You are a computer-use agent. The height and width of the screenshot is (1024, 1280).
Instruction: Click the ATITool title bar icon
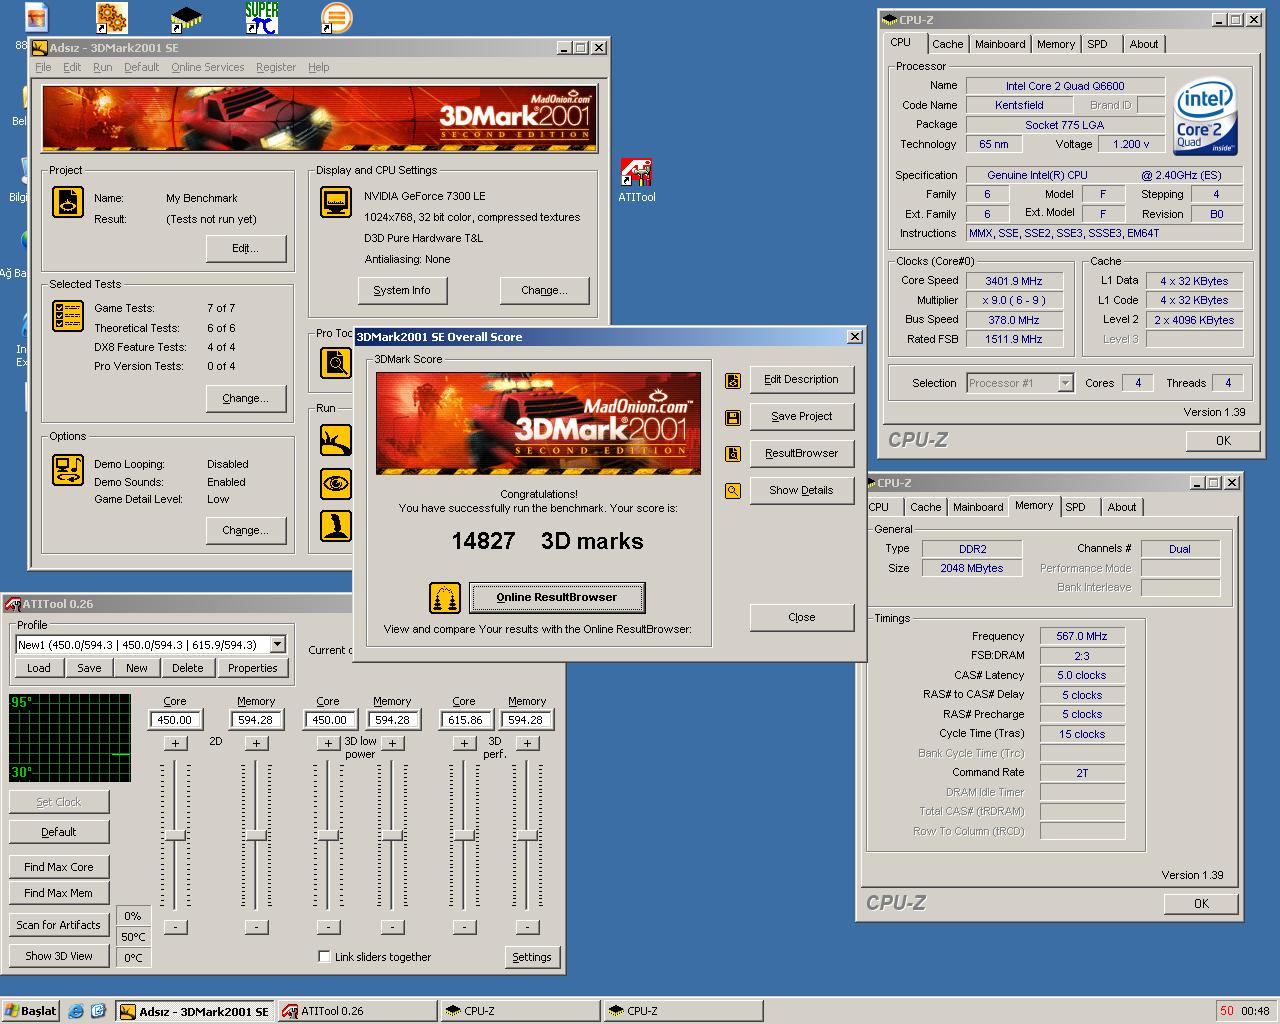tap(12, 604)
